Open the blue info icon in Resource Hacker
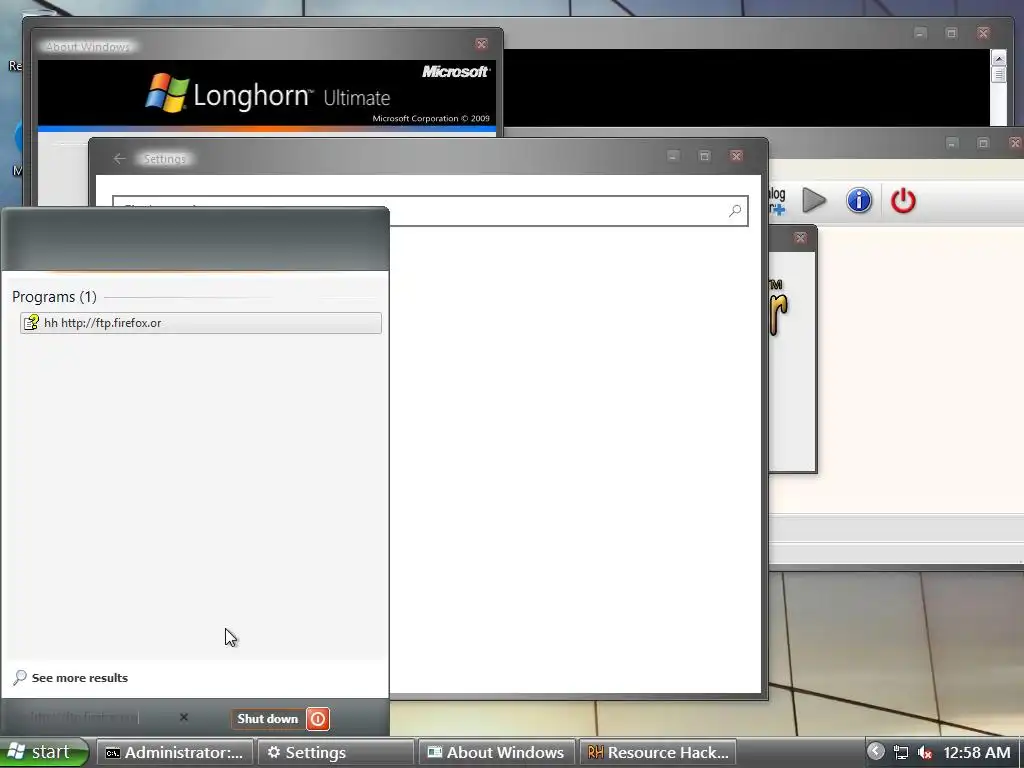This screenshot has width=1024, height=768. pos(859,200)
